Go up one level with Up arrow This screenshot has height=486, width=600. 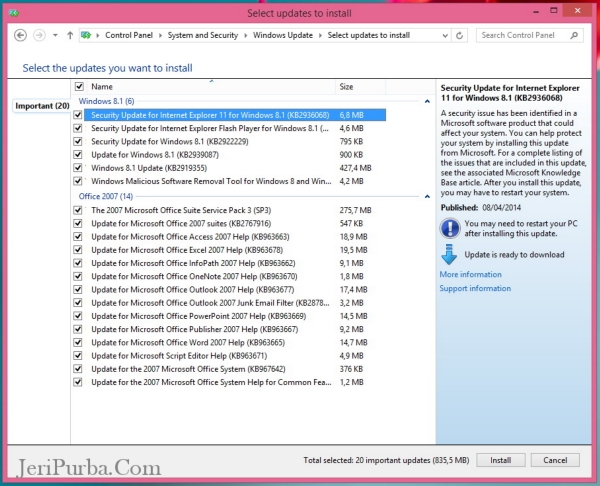pos(70,36)
